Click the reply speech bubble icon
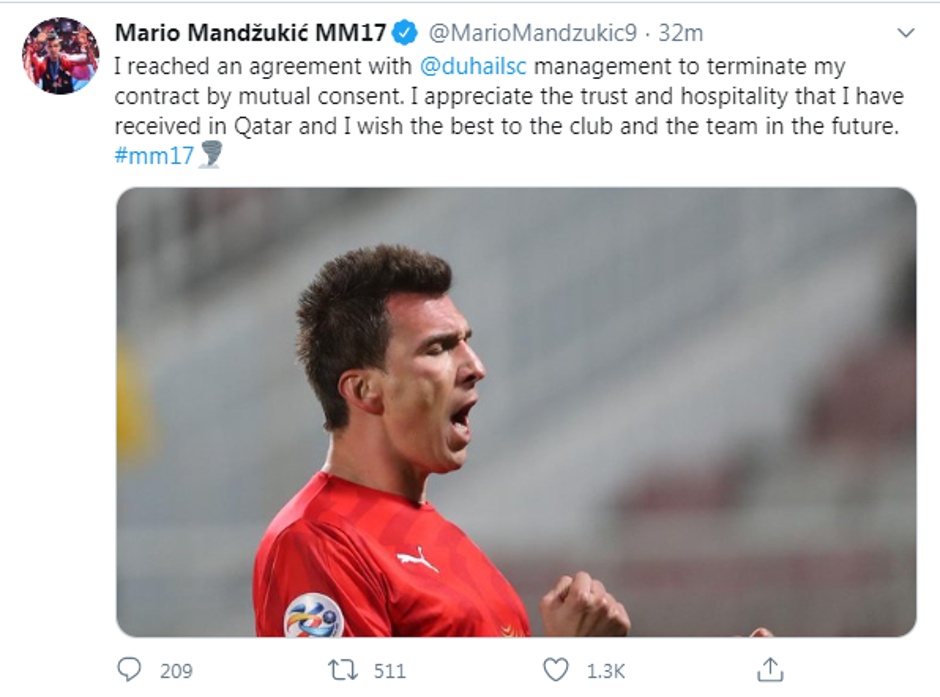Screen dimensions: 940x697 pyautogui.click(x=129, y=670)
